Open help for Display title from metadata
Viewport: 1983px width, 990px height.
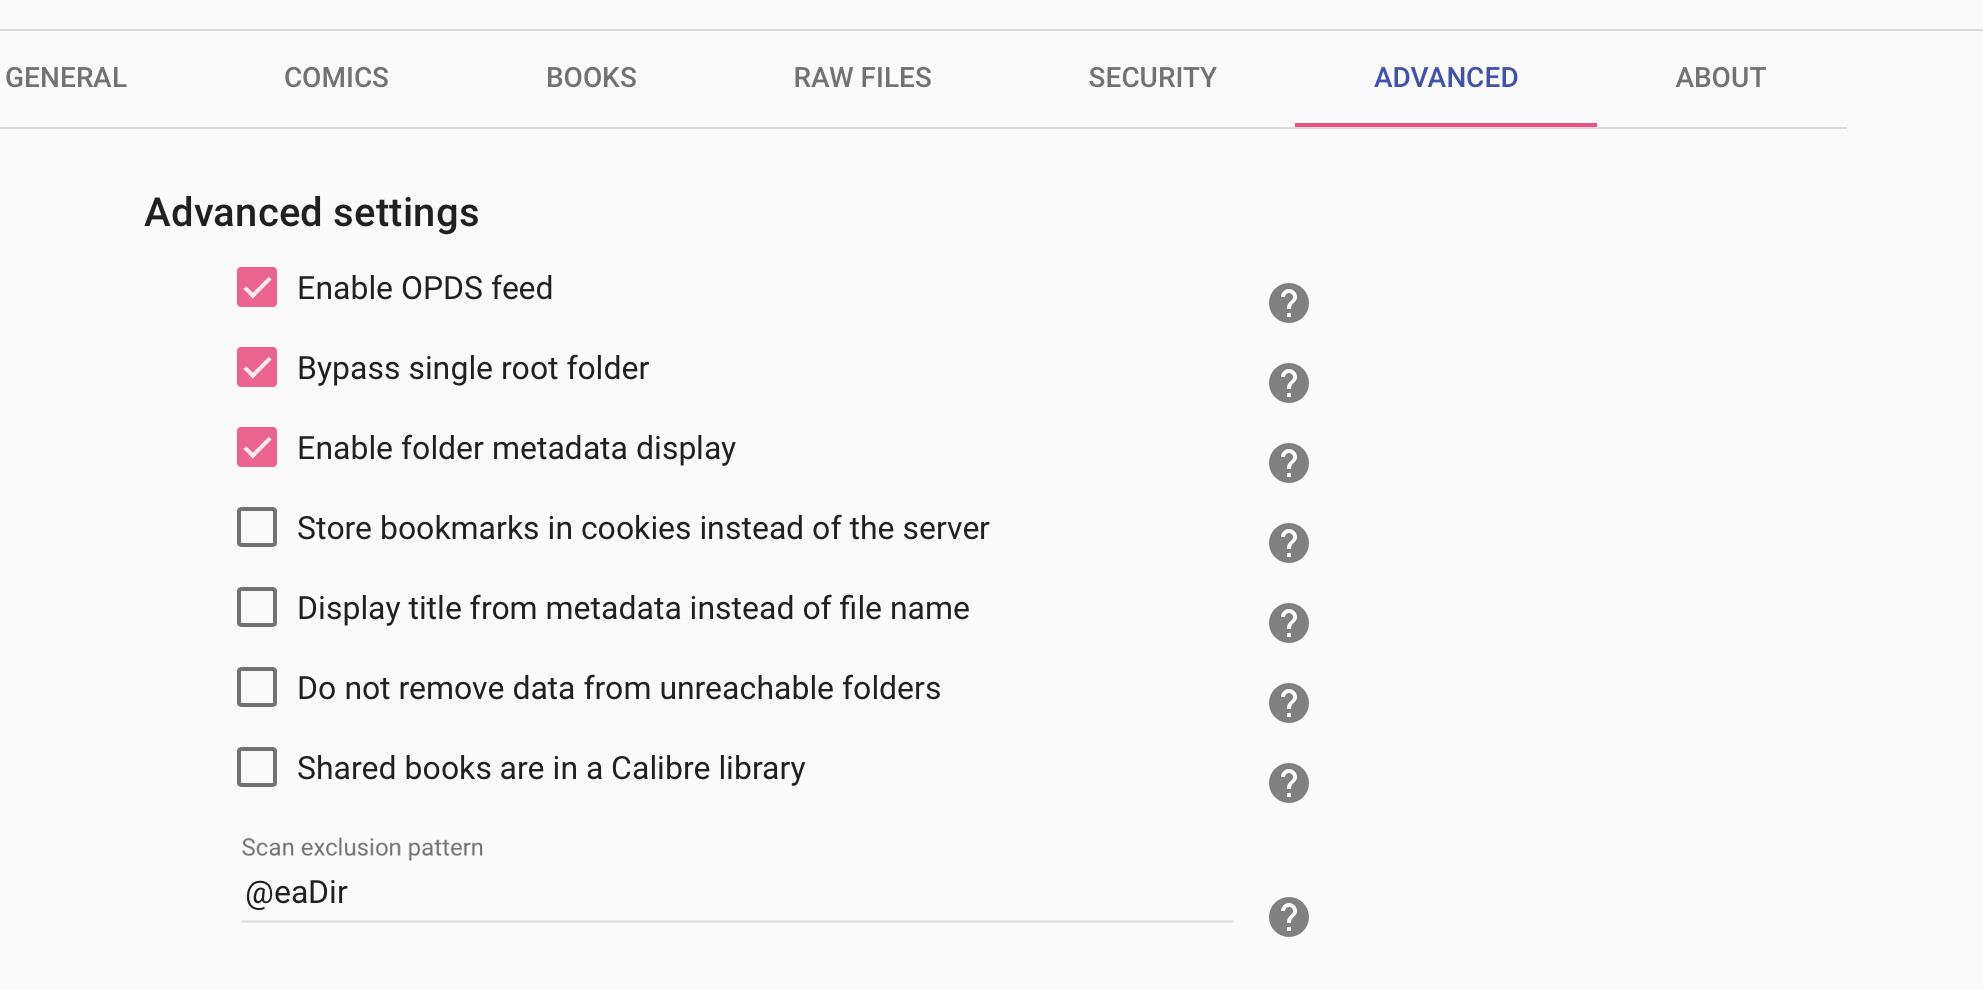coord(1288,623)
